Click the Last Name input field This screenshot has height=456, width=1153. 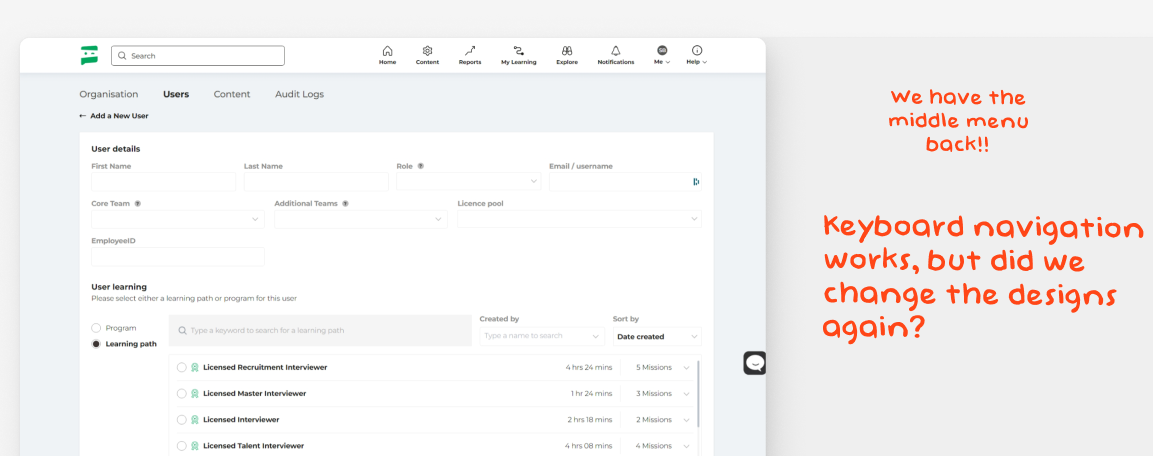316,182
